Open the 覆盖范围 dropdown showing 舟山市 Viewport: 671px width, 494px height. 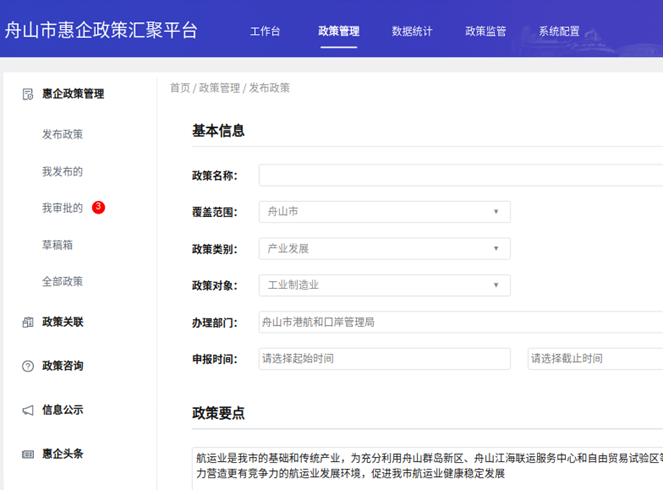click(x=384, y=212)
